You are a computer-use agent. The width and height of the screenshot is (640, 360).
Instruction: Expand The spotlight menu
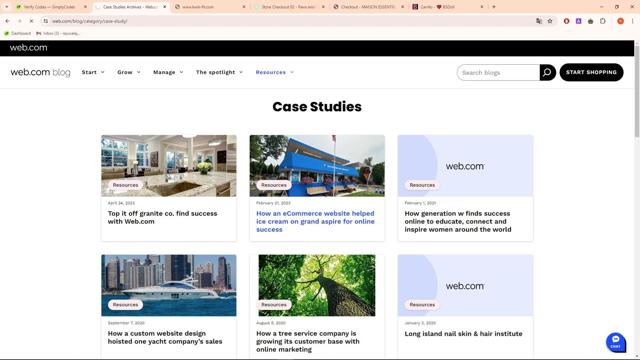point(219,72)
